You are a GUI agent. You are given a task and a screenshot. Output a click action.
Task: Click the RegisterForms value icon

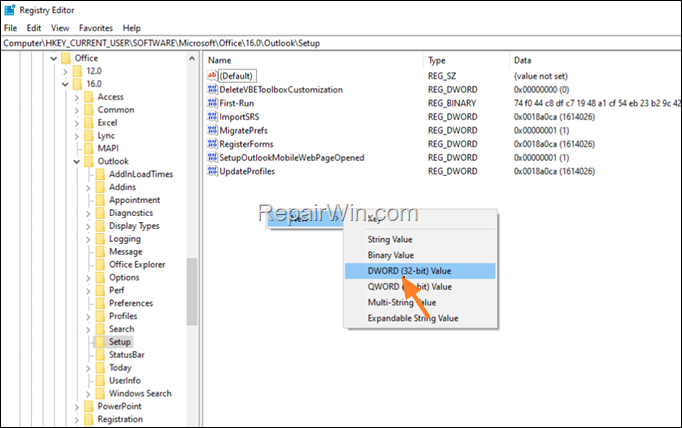pos(212,144)
